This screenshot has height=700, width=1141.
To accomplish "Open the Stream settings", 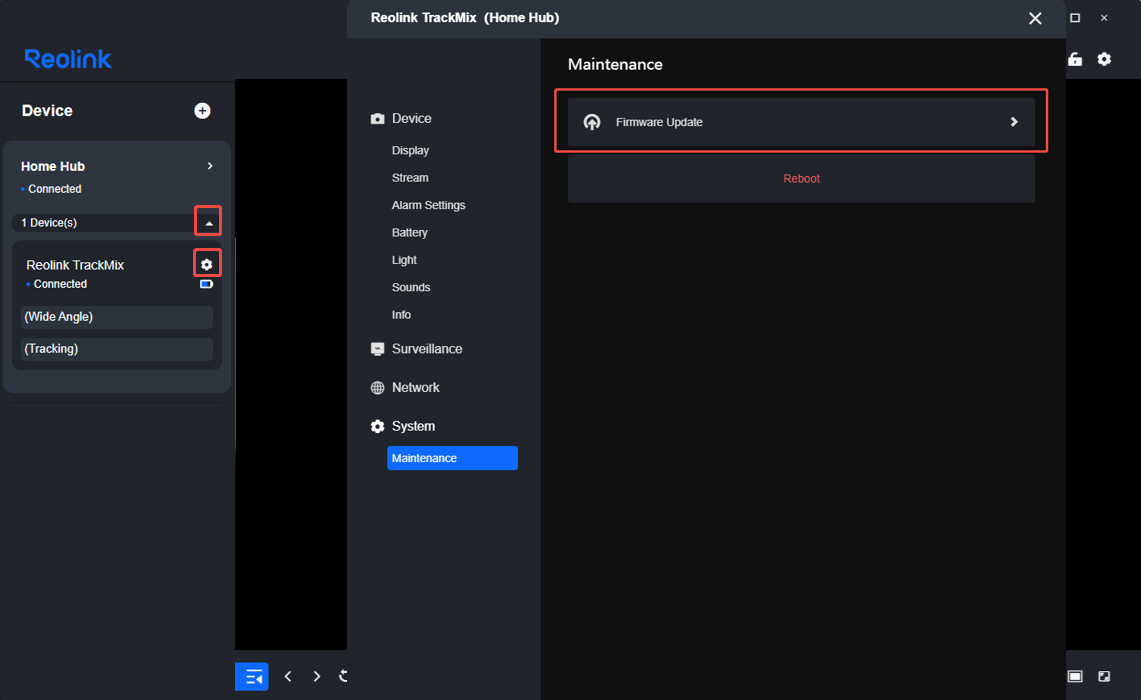I will [410, 178].
